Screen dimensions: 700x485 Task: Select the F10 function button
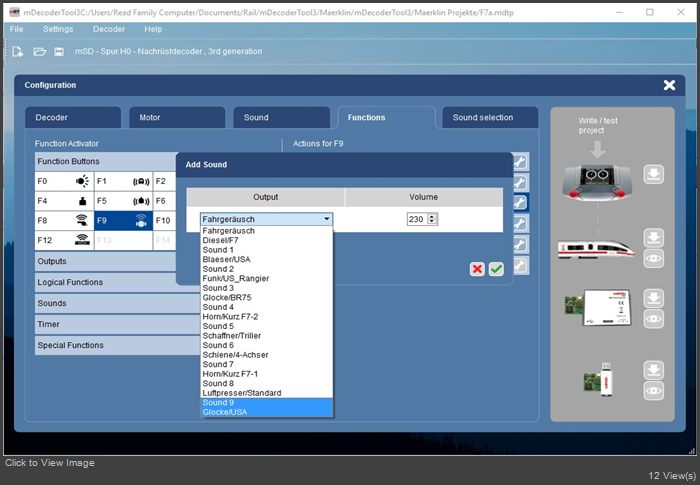164,221
